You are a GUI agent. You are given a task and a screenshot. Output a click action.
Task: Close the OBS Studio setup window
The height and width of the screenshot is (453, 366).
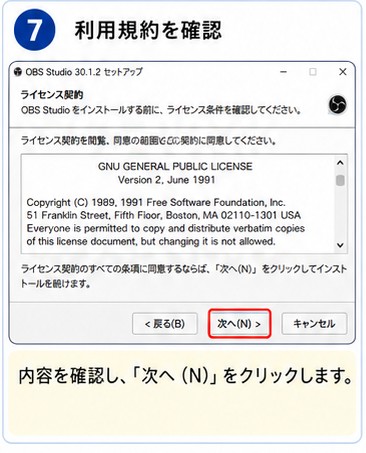click(343, 72)
